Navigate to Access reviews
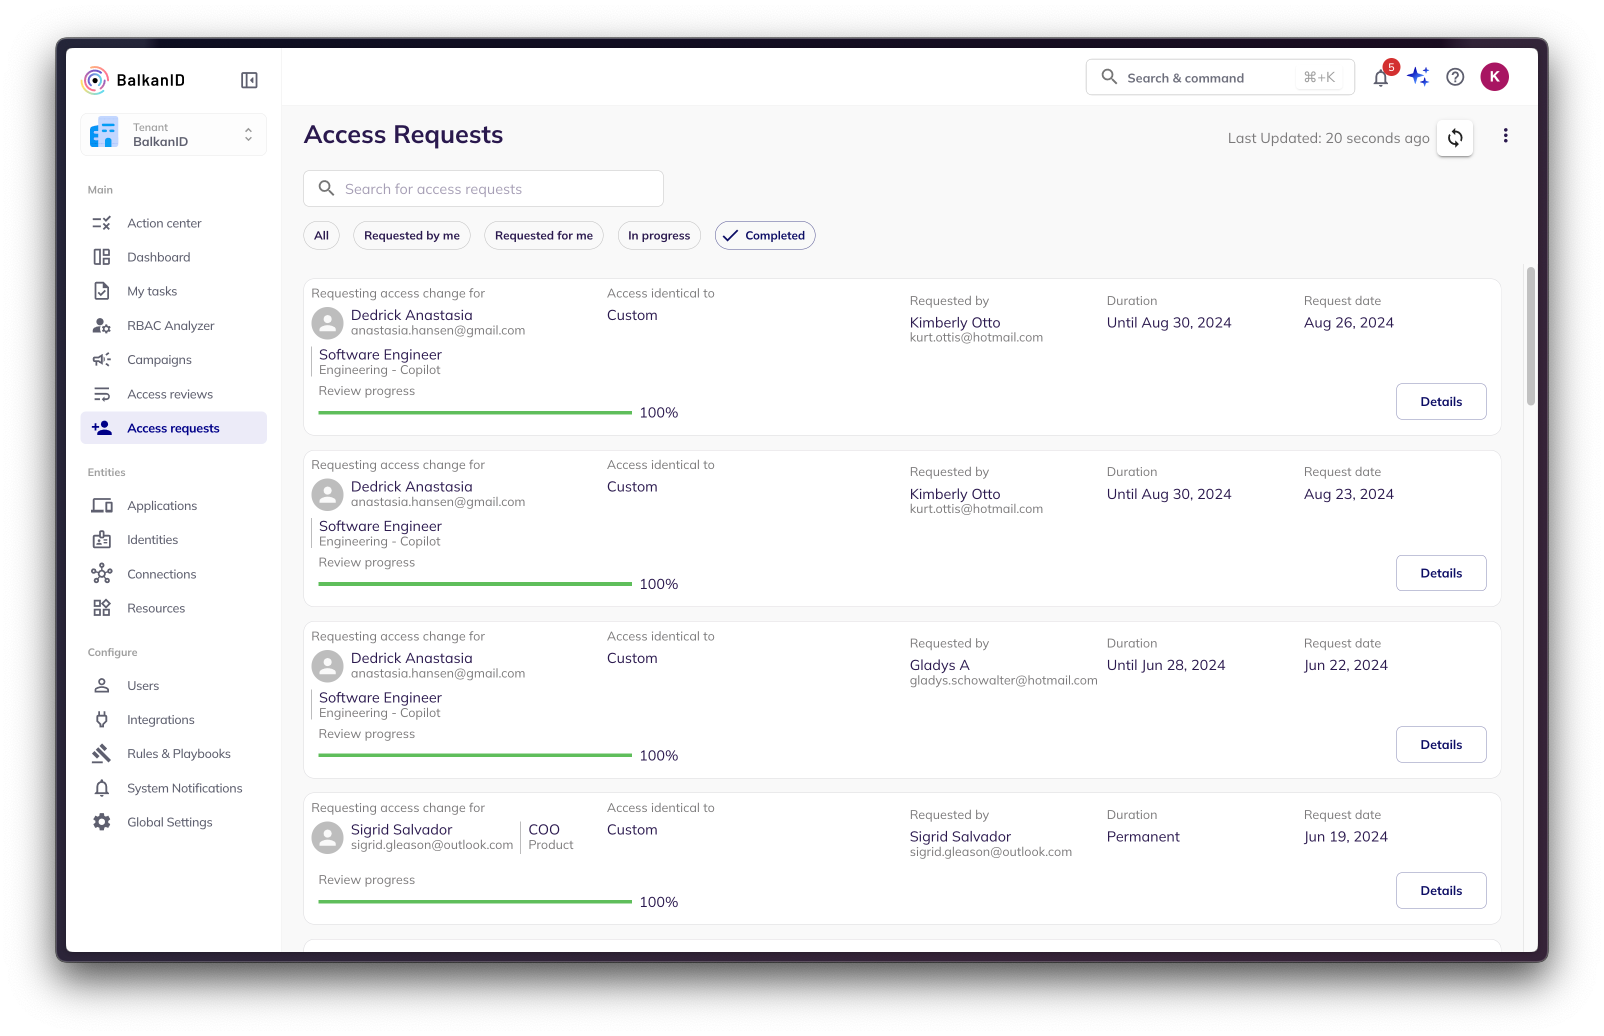This screenshot has width=1604, height=1036. (170, 394)
